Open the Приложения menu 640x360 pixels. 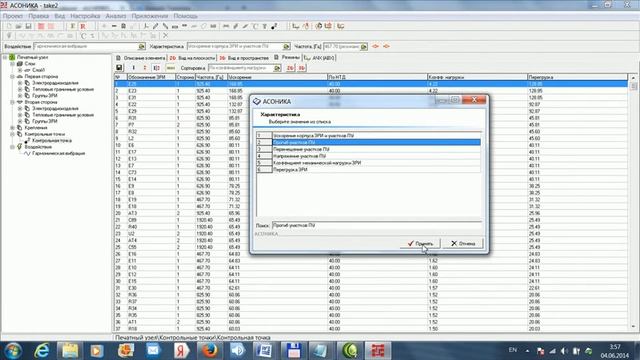point(149,16)
